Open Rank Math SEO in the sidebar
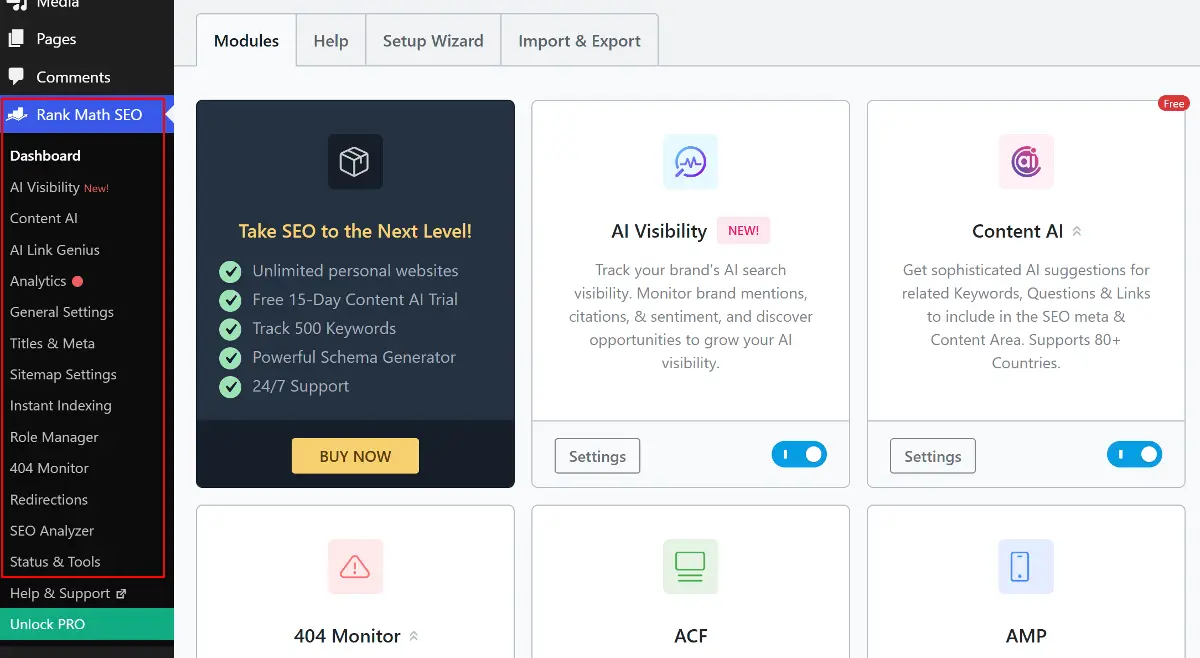 (x=87, y=115)
